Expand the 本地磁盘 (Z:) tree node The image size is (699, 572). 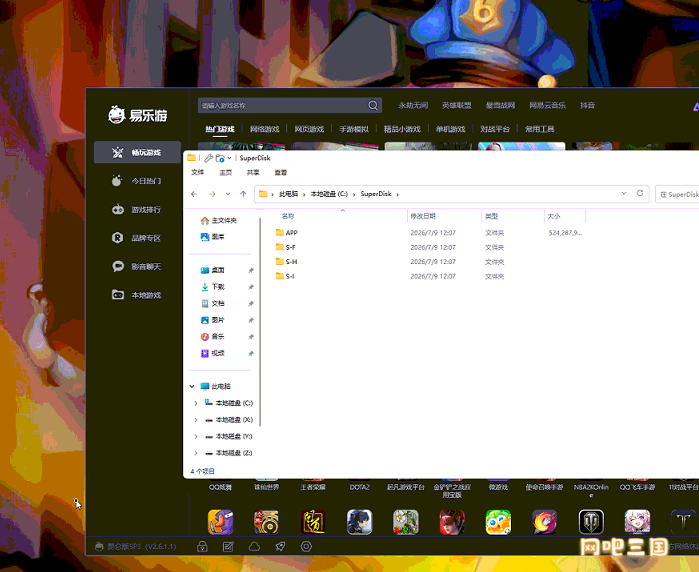coord(196,453)
